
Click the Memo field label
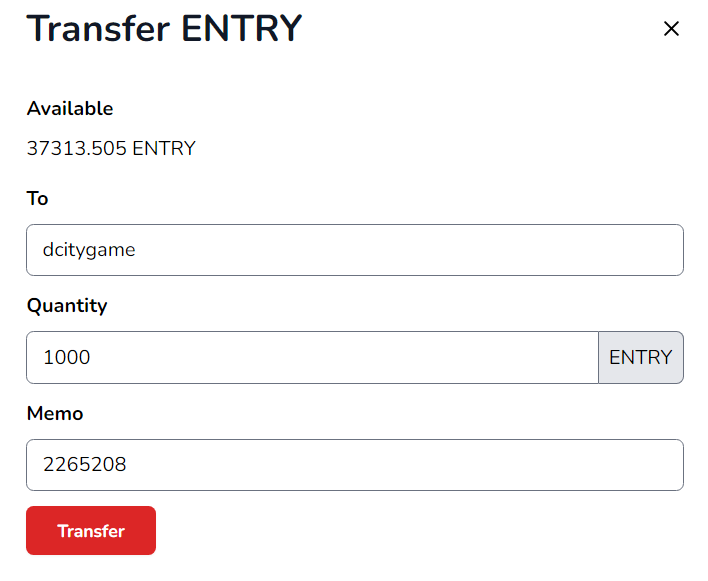tap(55, 414)
